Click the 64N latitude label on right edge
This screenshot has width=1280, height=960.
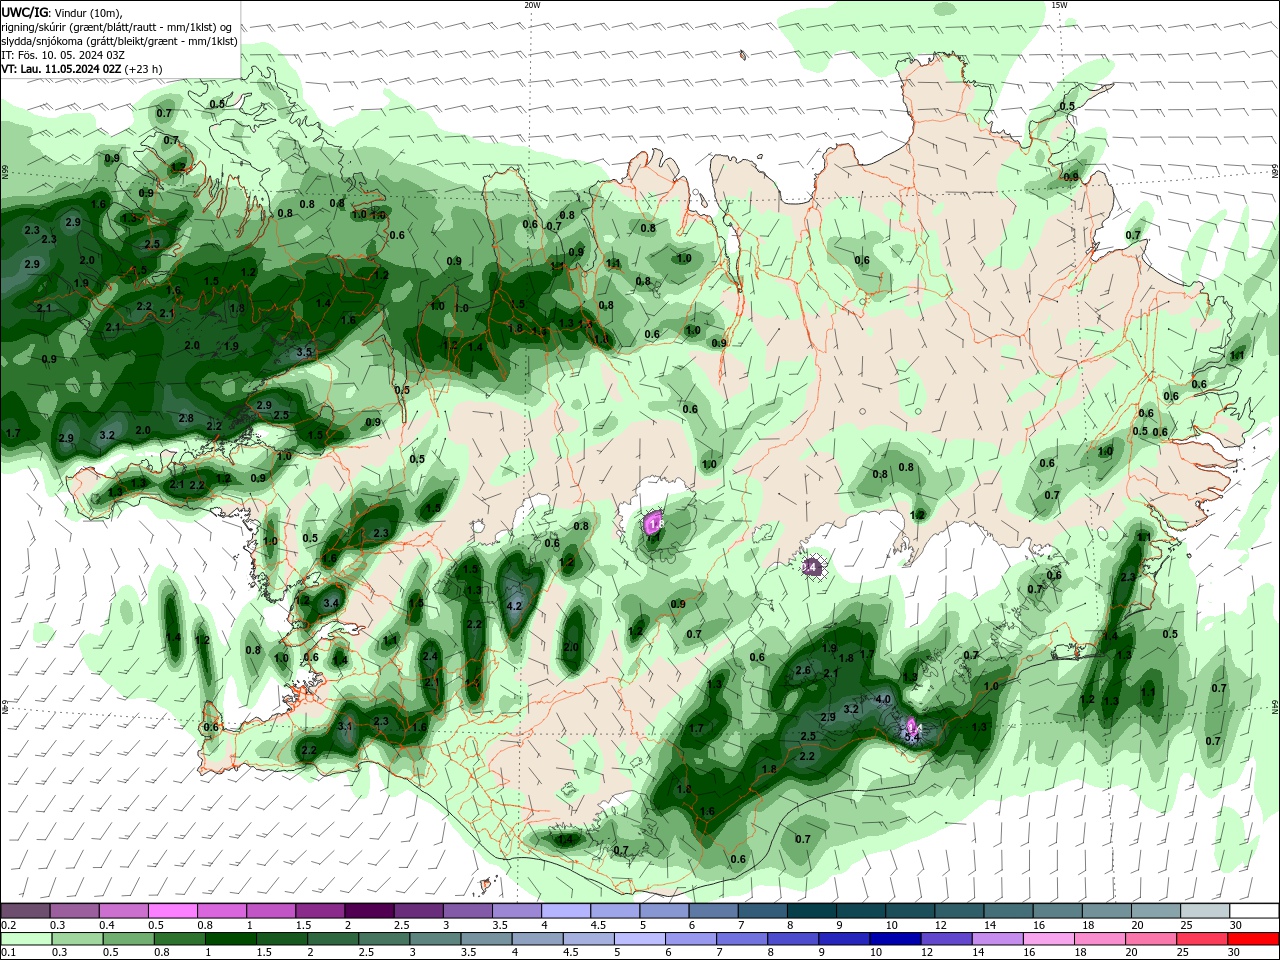tap(1275, 708)
